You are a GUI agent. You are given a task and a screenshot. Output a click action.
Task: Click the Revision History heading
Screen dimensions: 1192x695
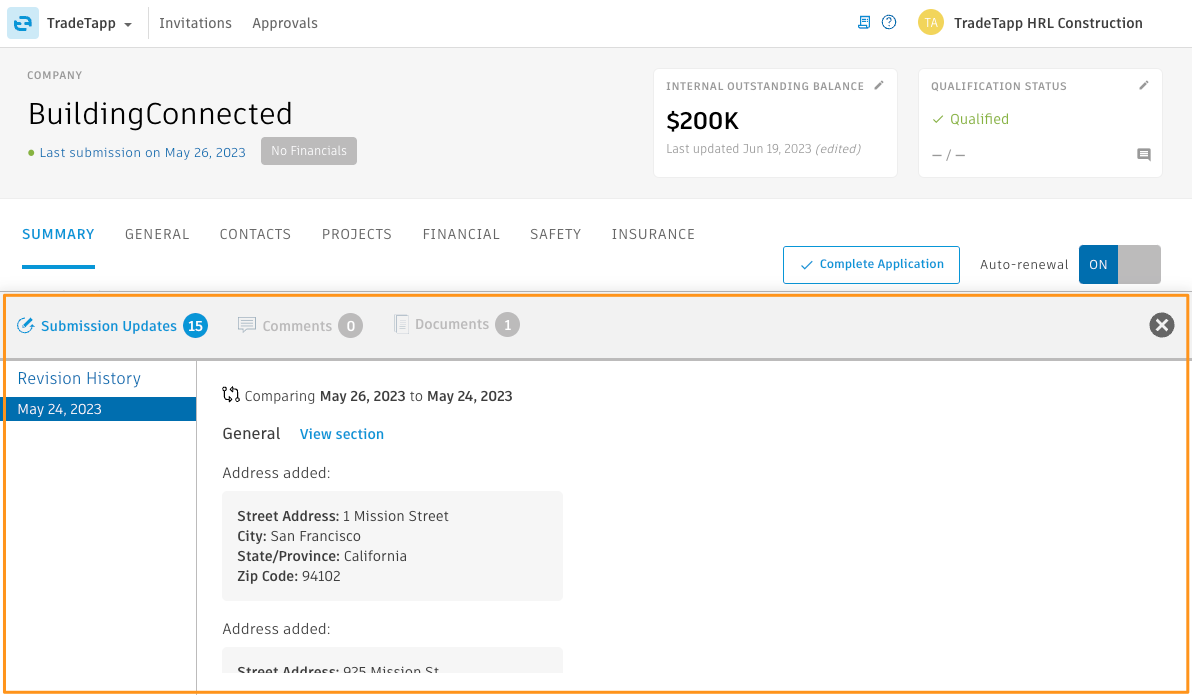pos(79,379)
